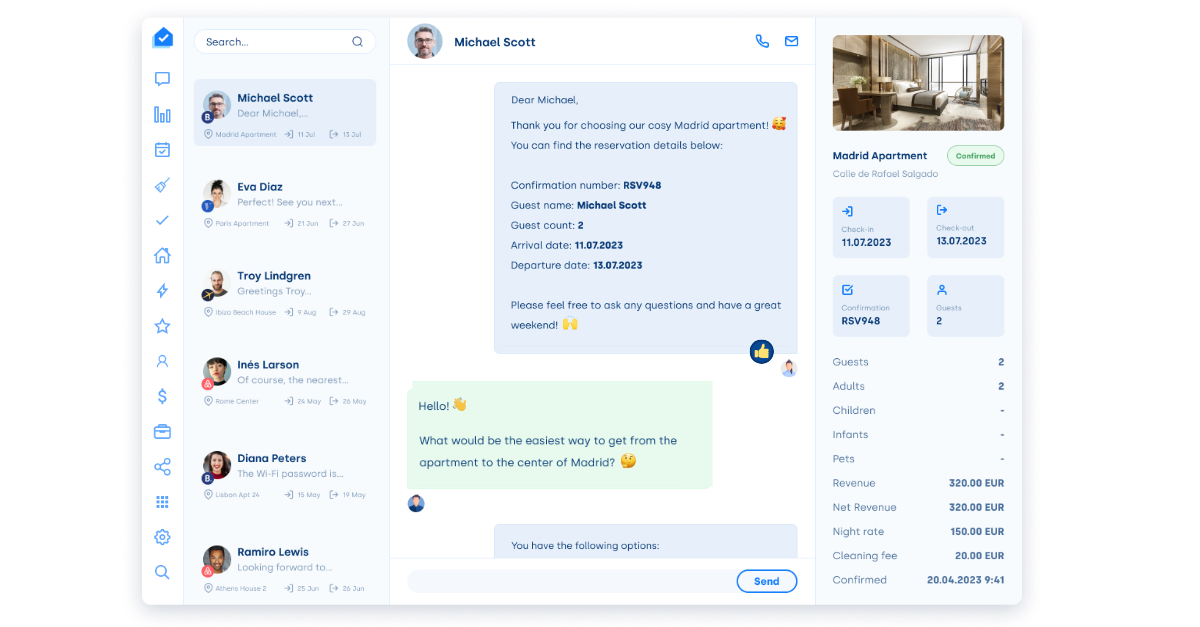Click the cleaning broom icon
The height and width of the screenshot is (627, 1200).
point(162,185)
